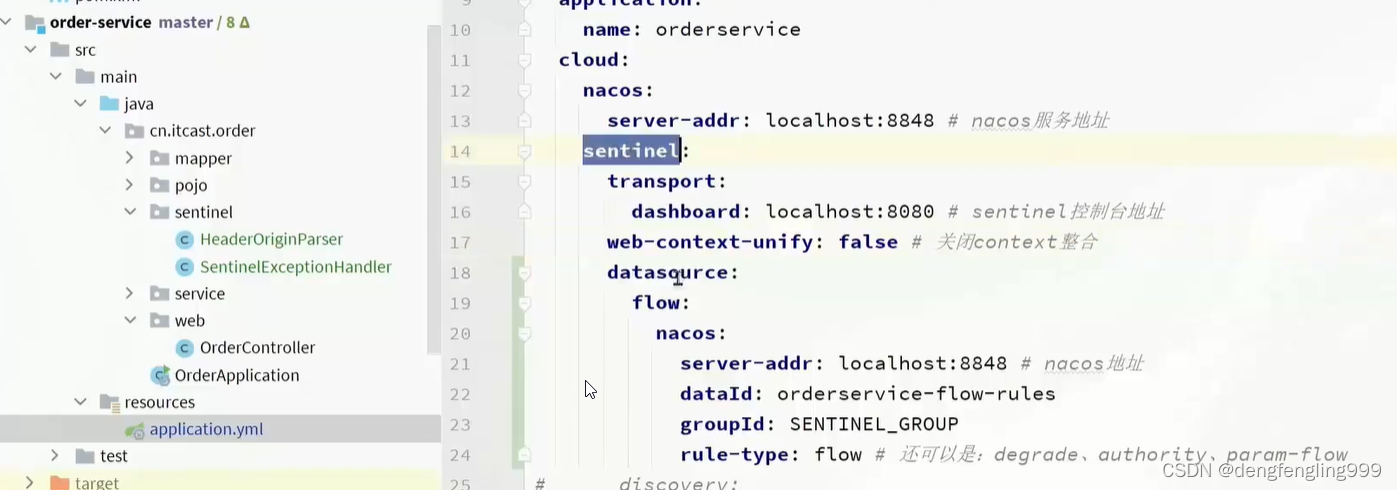Click the orange target folder icon
Viewport: 1397px width, 490px height.
59,483
